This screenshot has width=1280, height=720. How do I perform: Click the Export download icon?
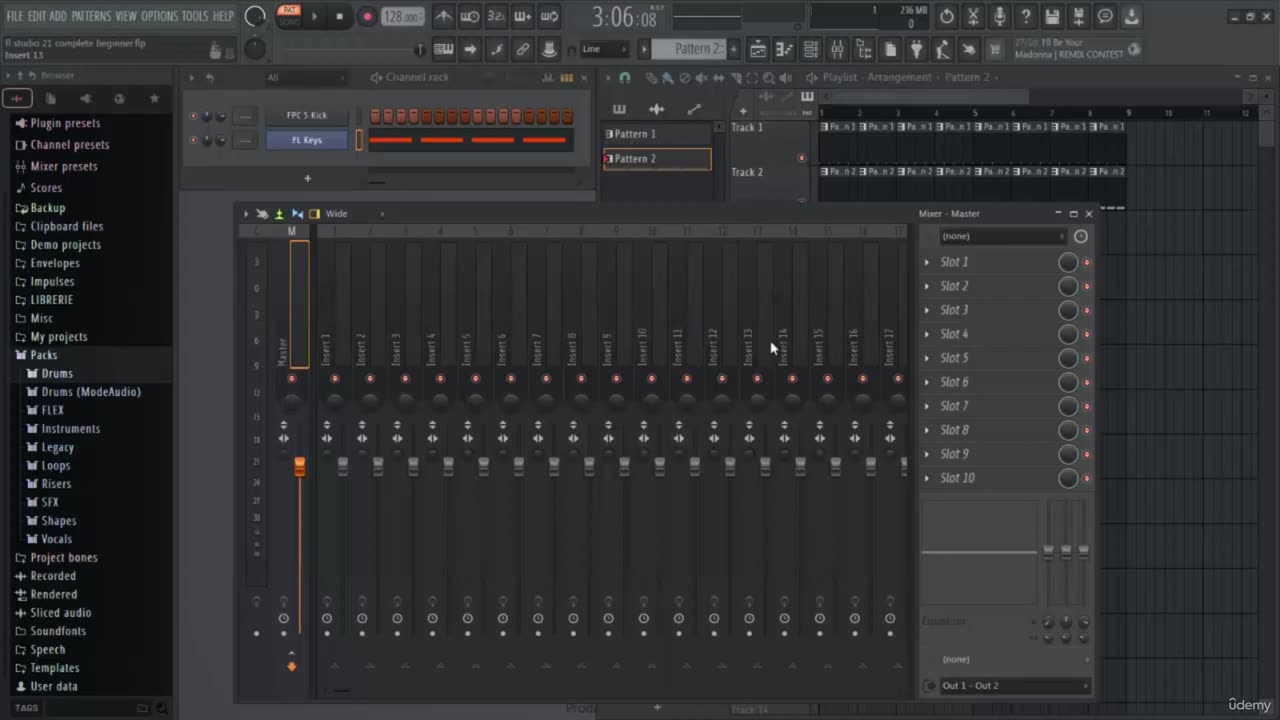coord(1131,17)
